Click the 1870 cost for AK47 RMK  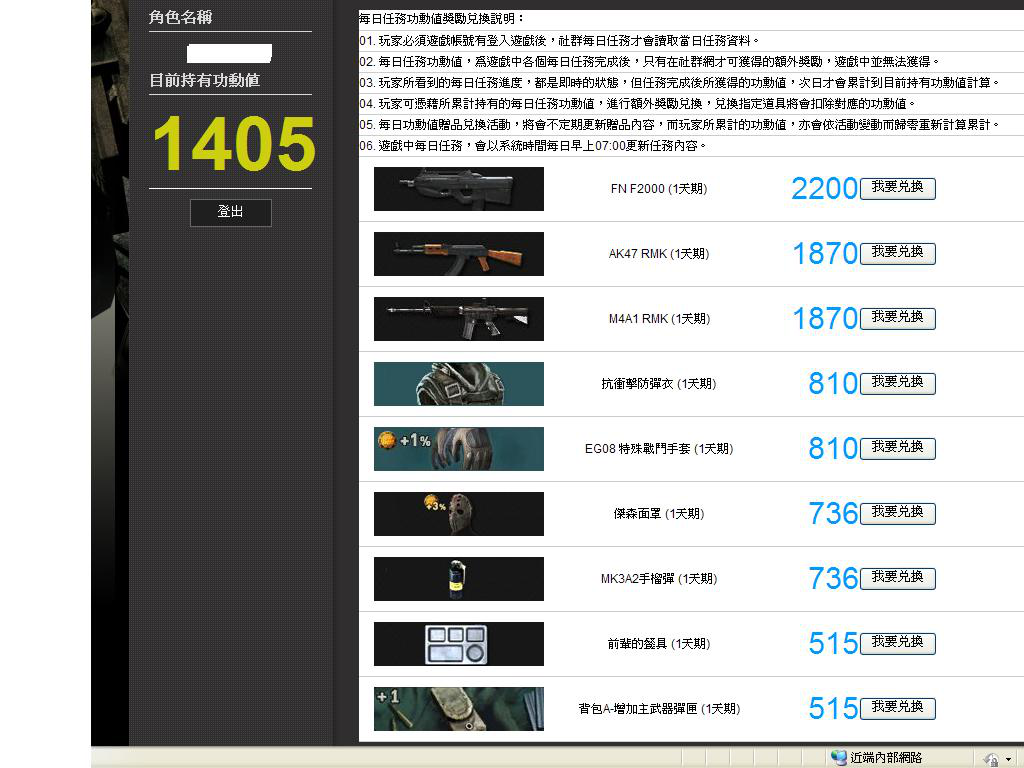[825, 253]
